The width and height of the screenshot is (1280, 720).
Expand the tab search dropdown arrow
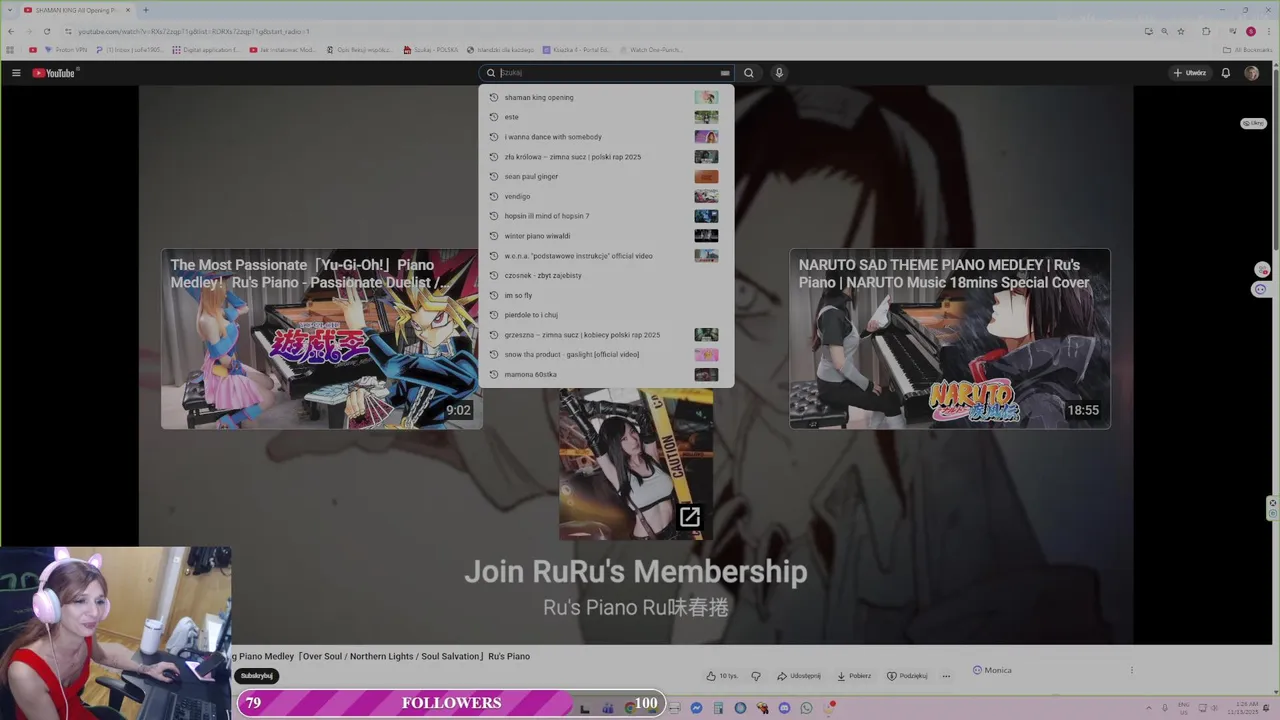[x=10, y=10]
